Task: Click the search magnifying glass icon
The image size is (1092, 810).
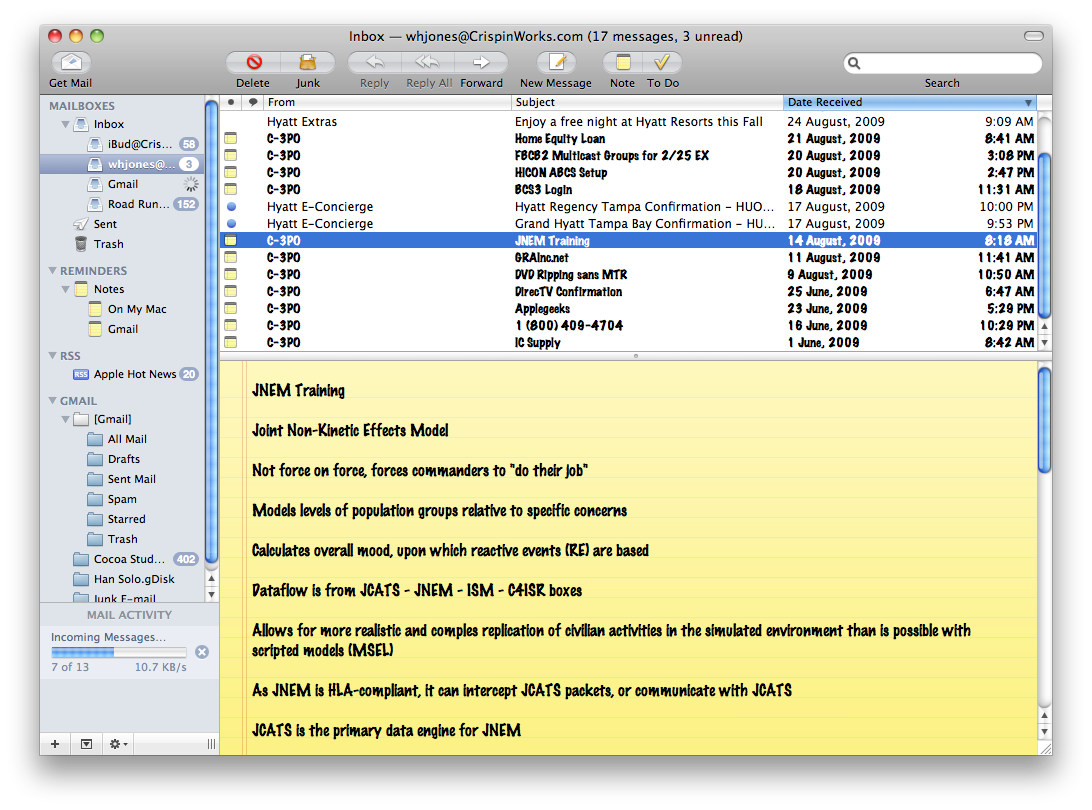Action: (x=855, y=63)
